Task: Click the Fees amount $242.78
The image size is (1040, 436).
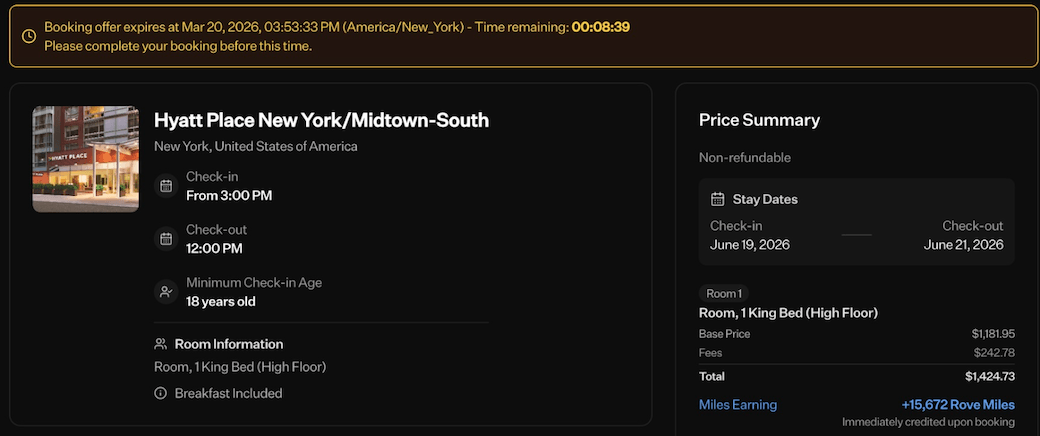Action: [994, 353]
